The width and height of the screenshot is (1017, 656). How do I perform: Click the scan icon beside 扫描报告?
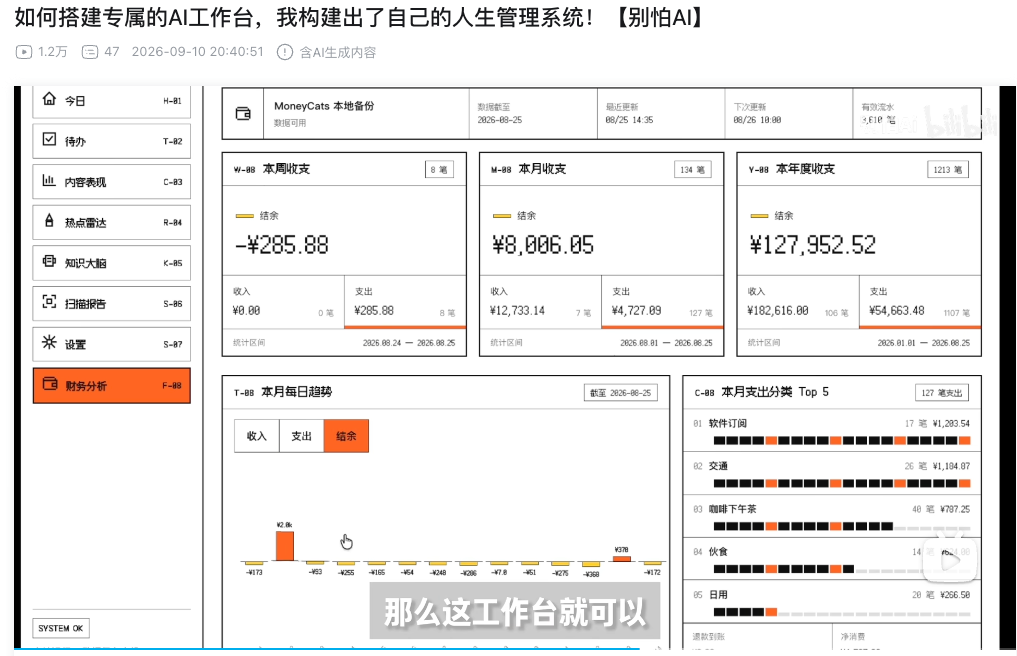(49, 302)
